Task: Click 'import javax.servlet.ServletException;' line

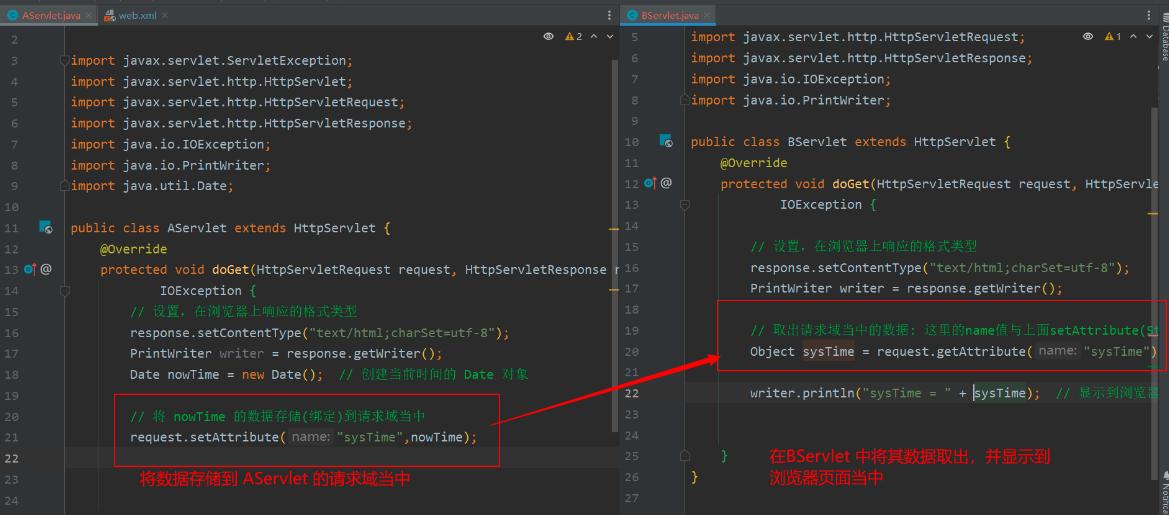Action: [212, 60]
